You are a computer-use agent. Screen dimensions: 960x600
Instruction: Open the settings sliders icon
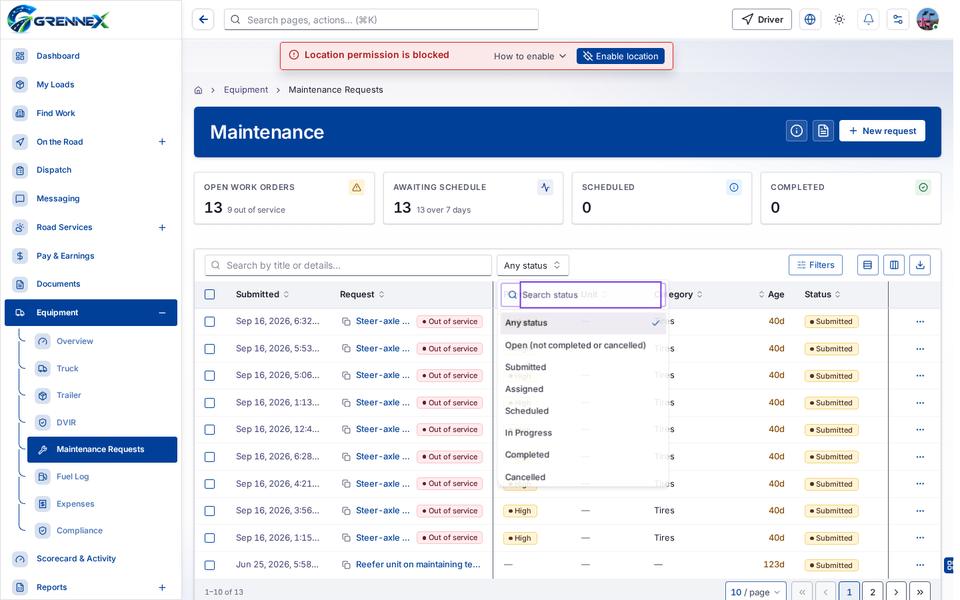click(898, 20)
